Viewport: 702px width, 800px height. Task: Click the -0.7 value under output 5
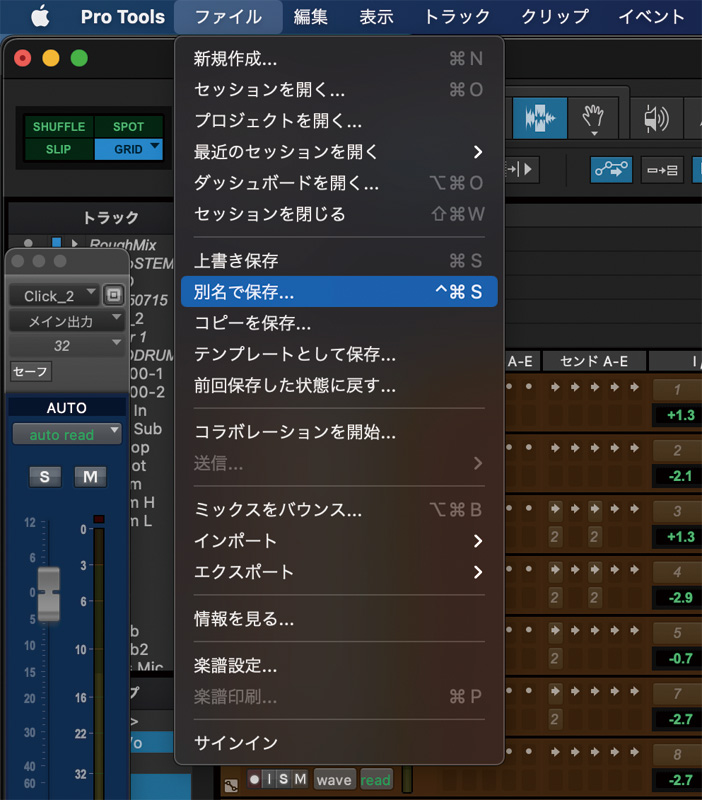point(680,658)
